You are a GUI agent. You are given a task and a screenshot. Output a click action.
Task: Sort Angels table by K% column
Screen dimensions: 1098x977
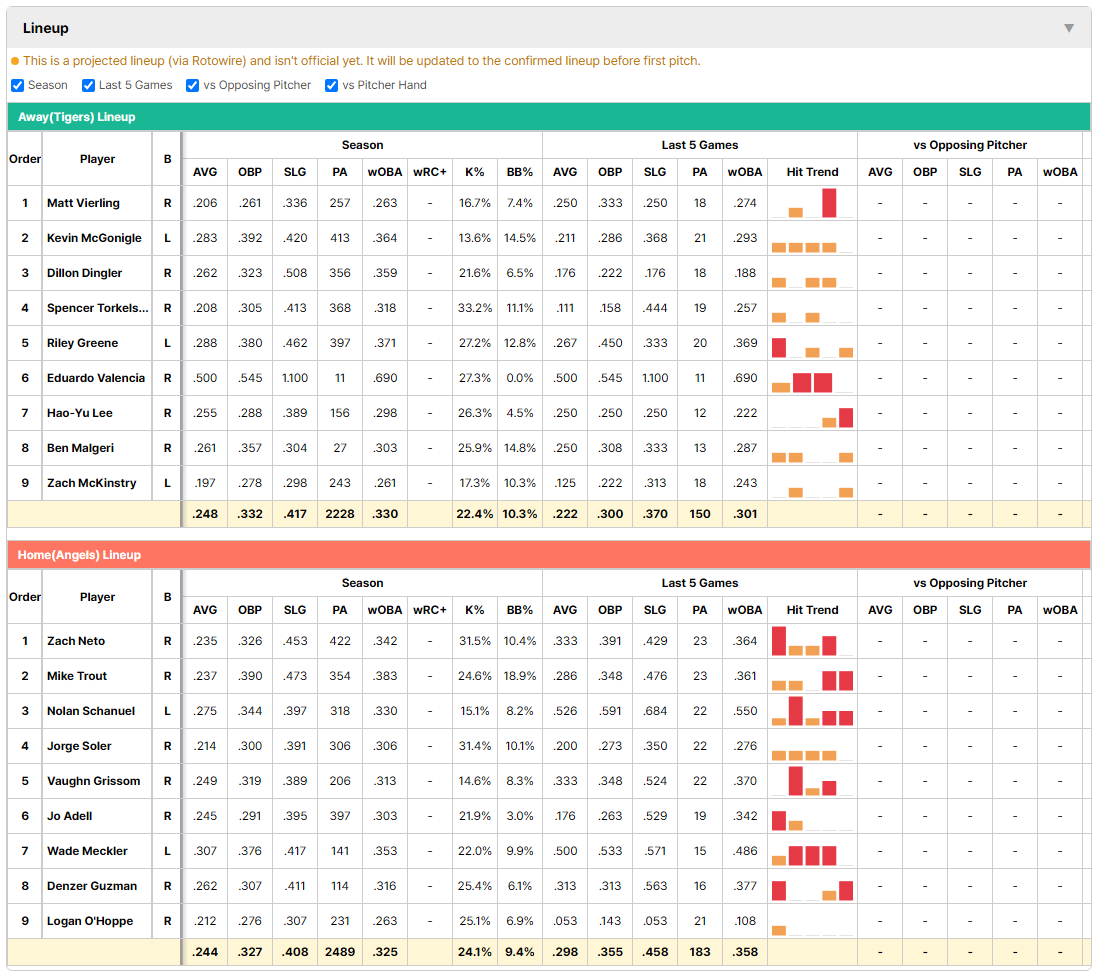click(475, 610)
